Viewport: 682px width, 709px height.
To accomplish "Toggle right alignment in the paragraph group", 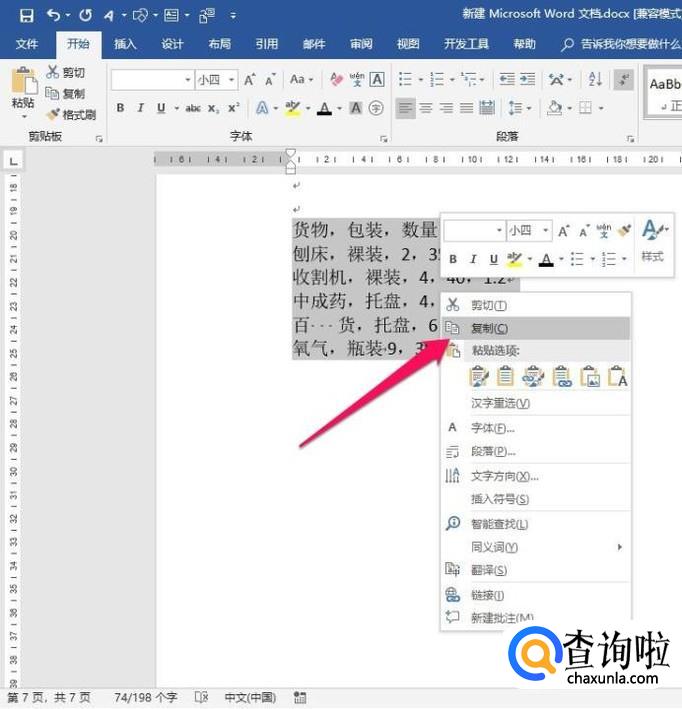I will tap(446, 108).
